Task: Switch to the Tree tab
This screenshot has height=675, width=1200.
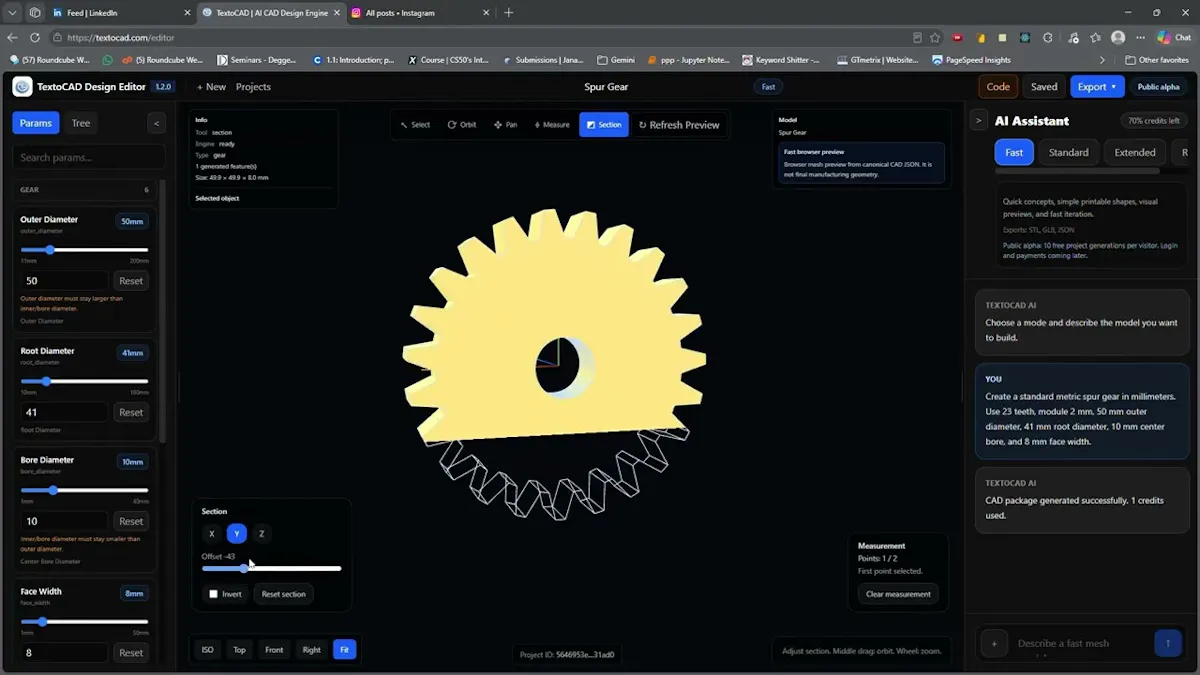Action: tap(81, 124)
